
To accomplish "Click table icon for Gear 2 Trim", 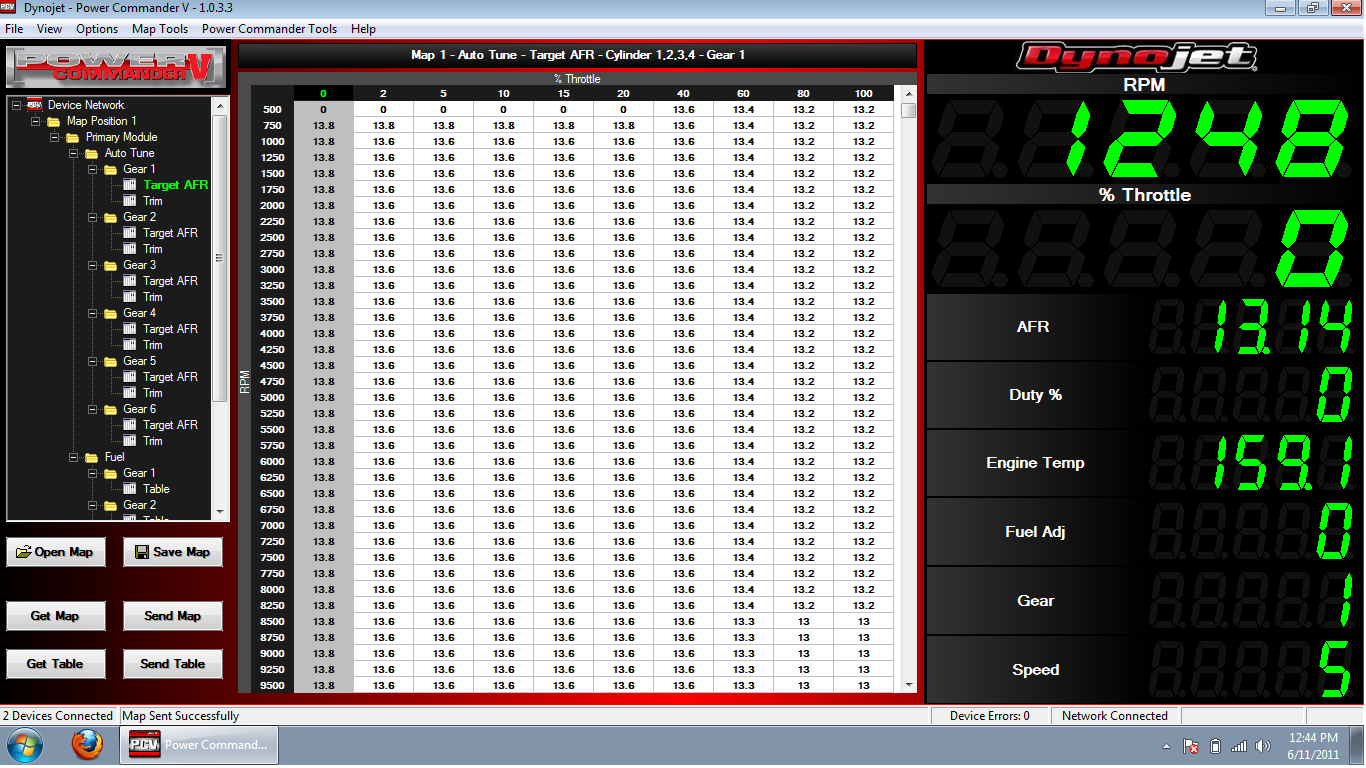I will [129, 249].
